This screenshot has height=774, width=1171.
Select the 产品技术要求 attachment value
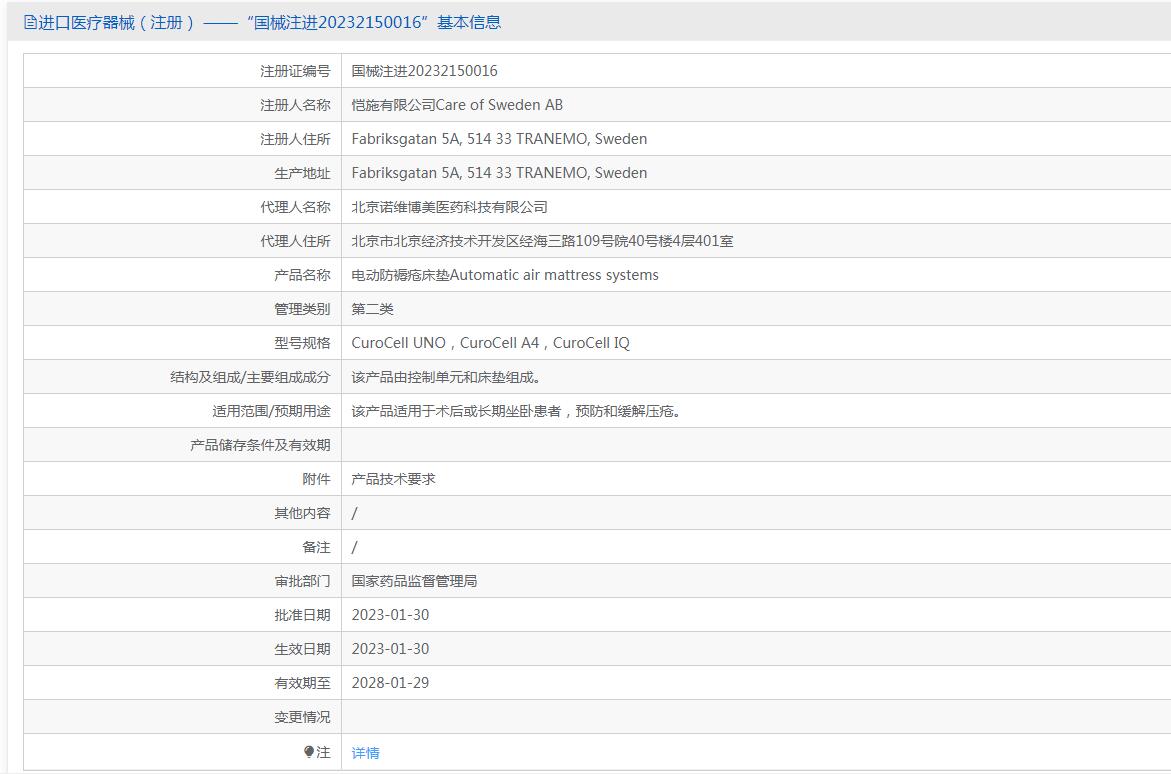point(393,479)
